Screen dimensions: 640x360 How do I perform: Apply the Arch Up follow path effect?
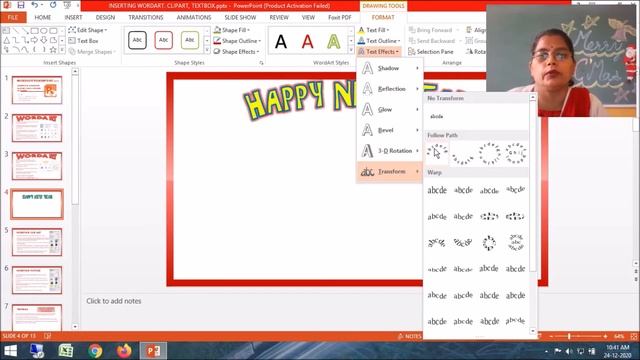pyautogui.click(x=437, y=153)
